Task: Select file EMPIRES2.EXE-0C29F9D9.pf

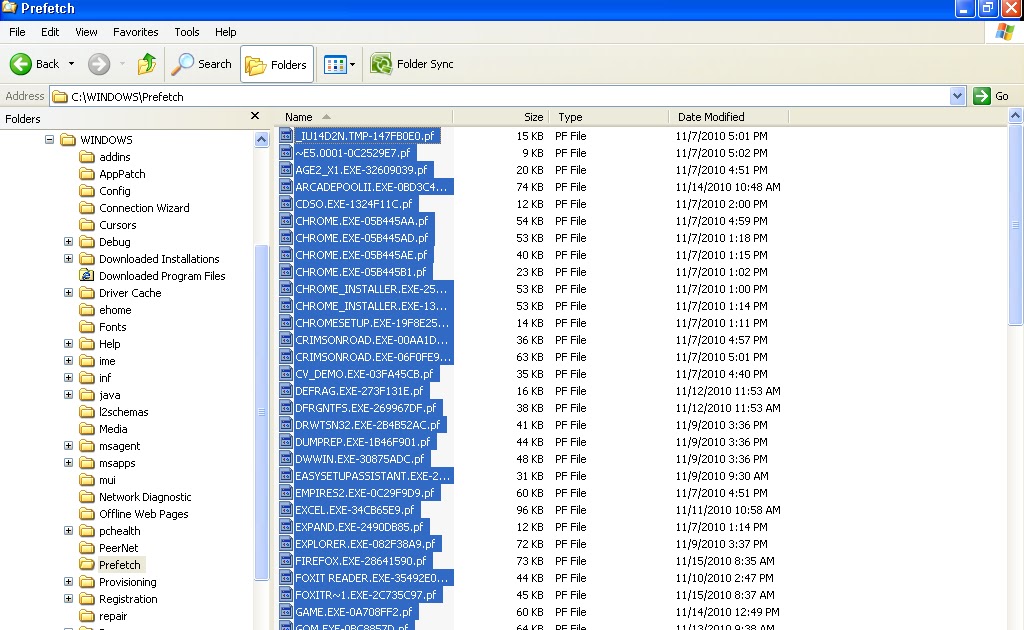Action: coord(367,493)
